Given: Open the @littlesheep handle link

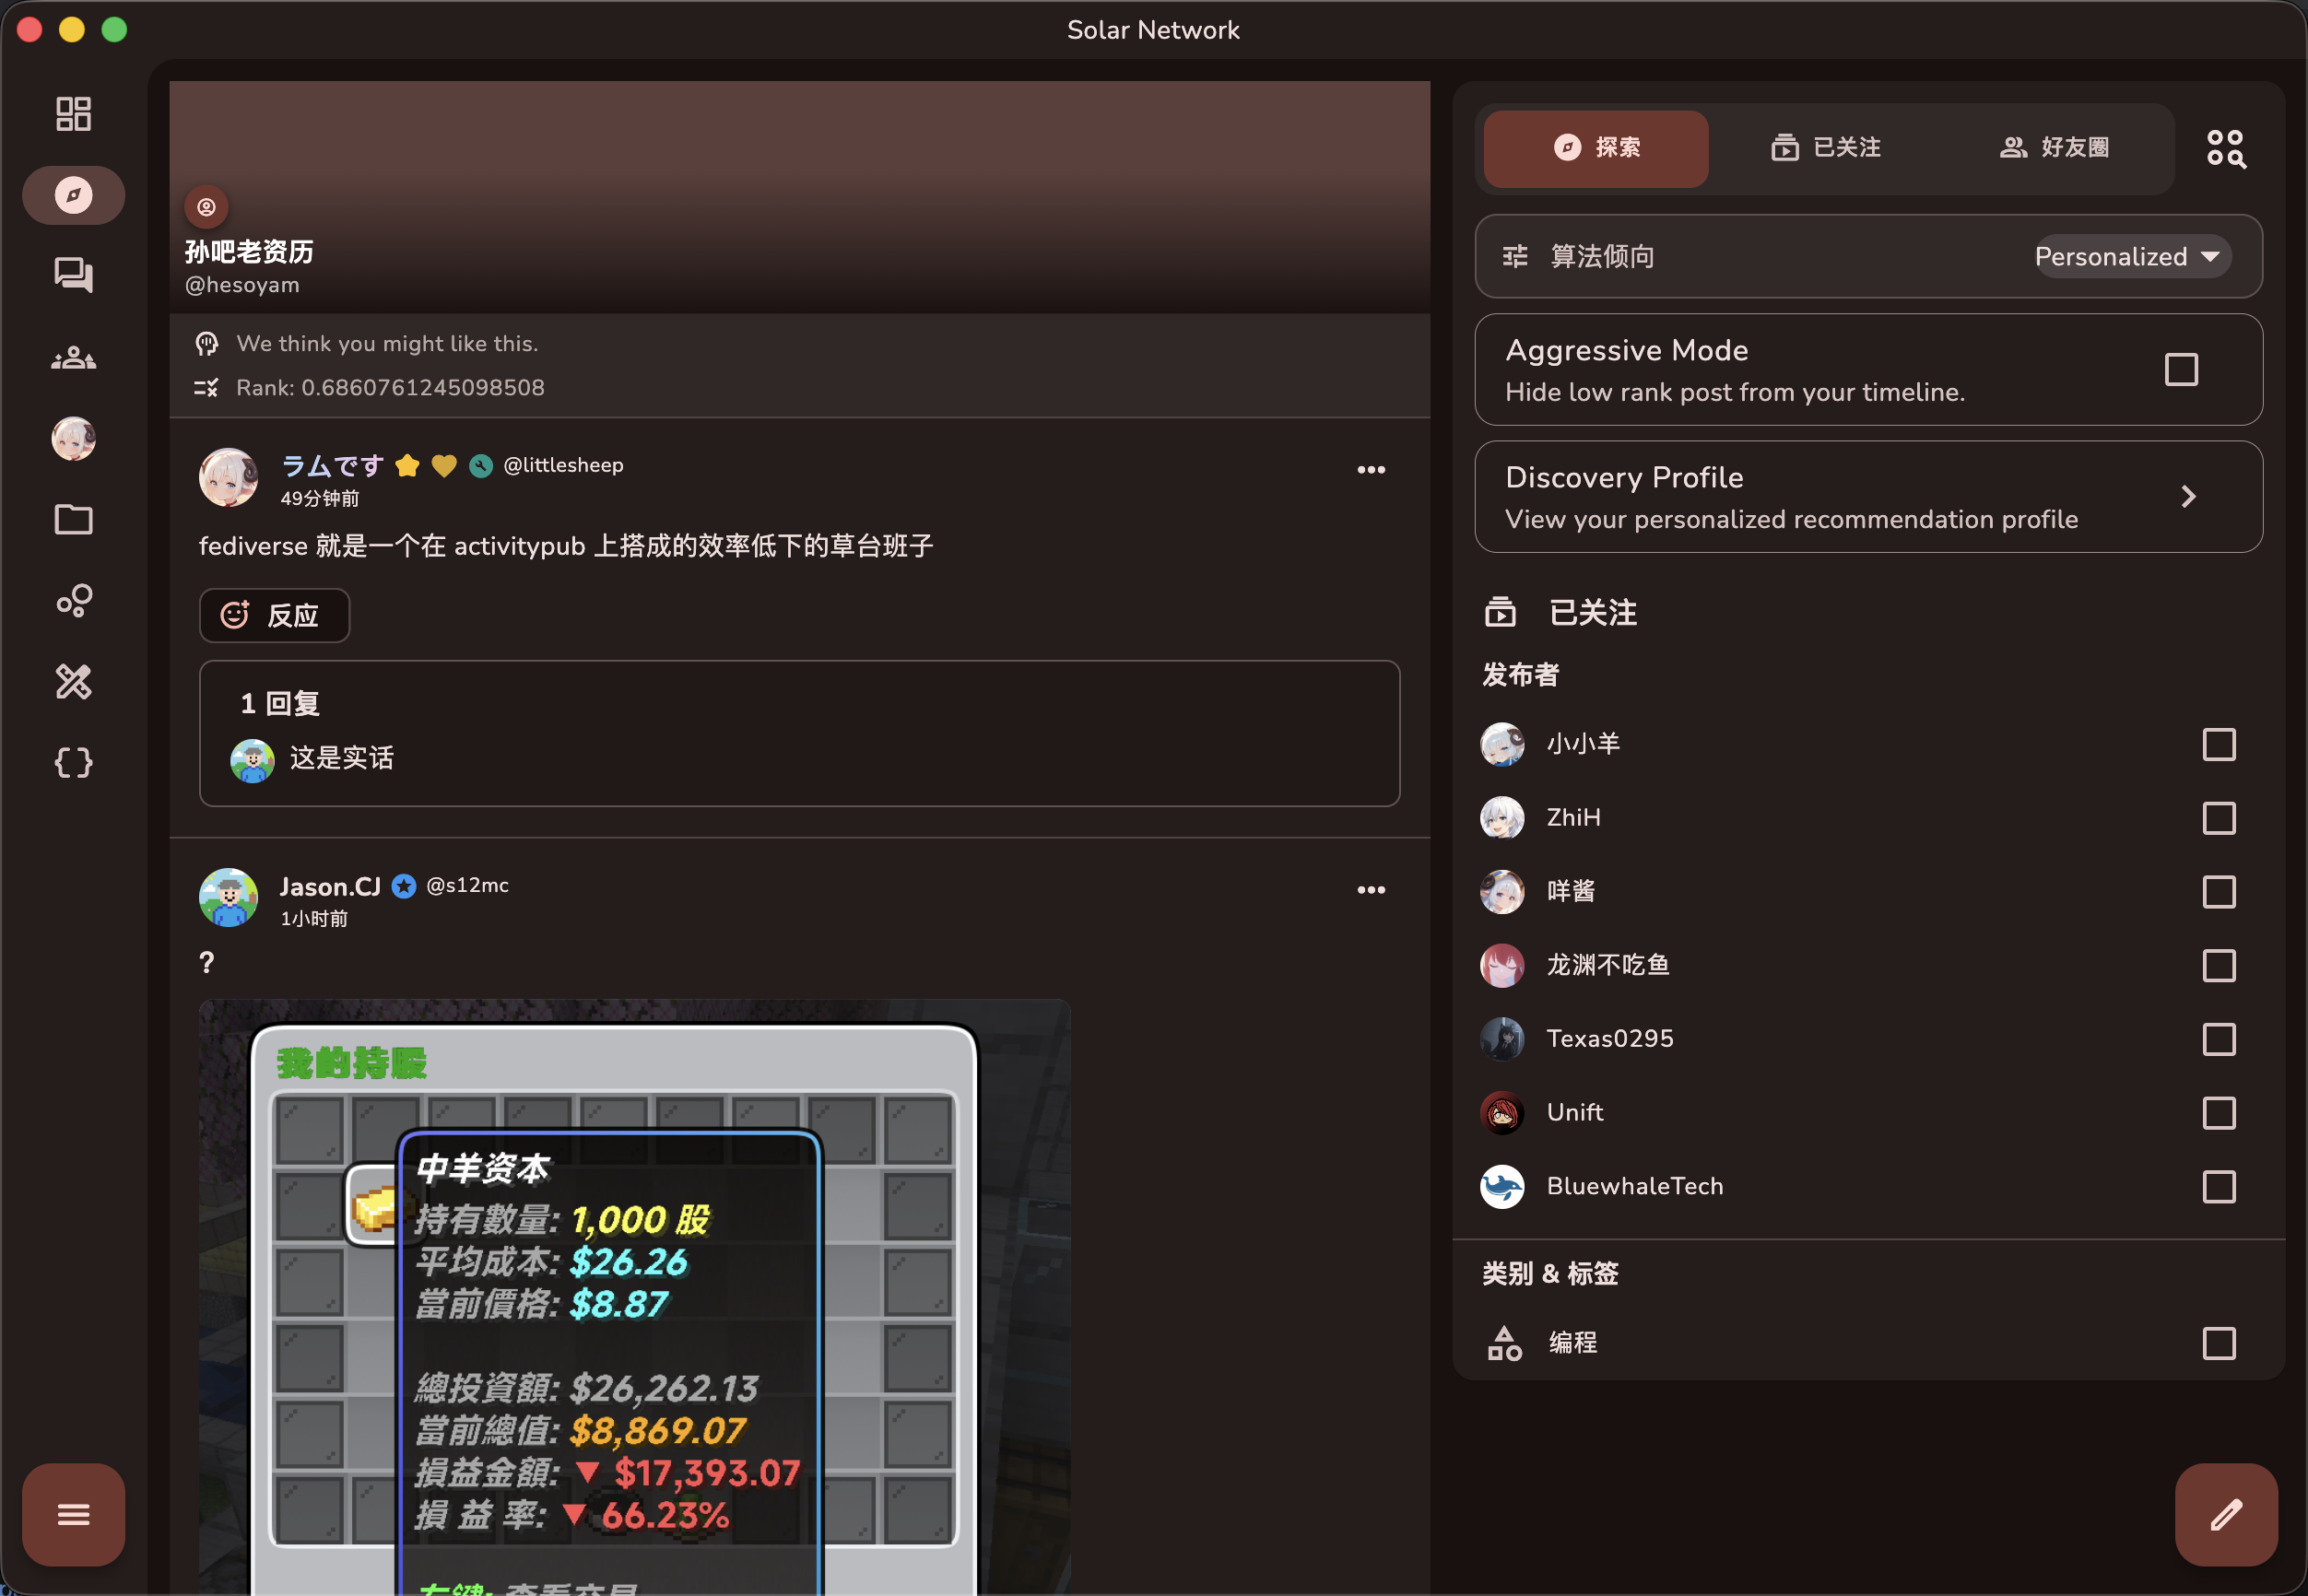Looking at the screenshot, I should click(563, 465).
